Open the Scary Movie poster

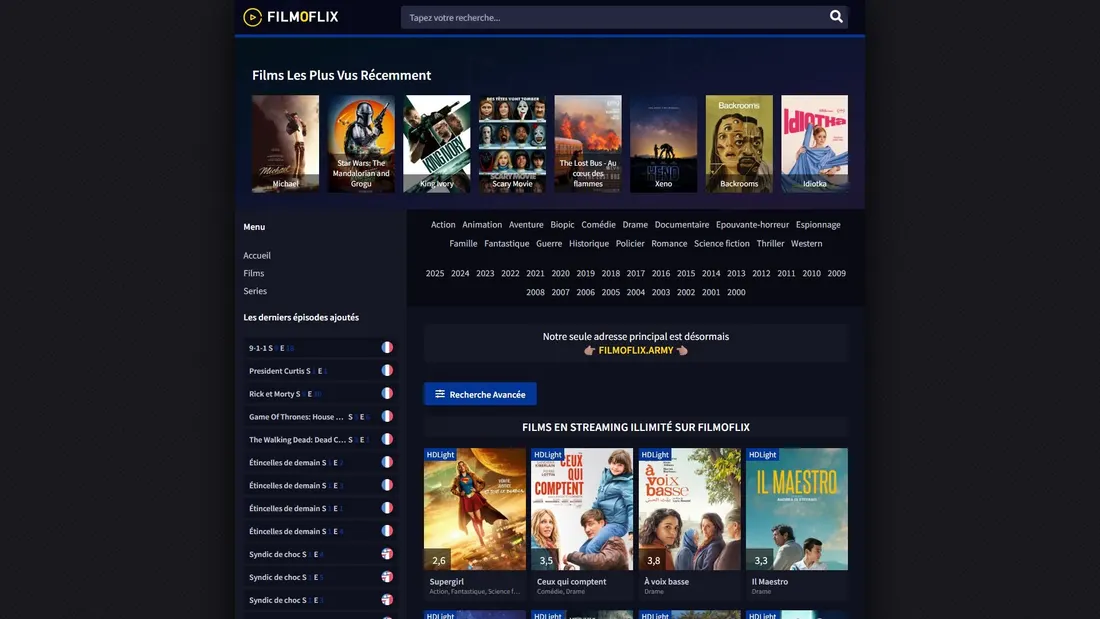[512, 144]
